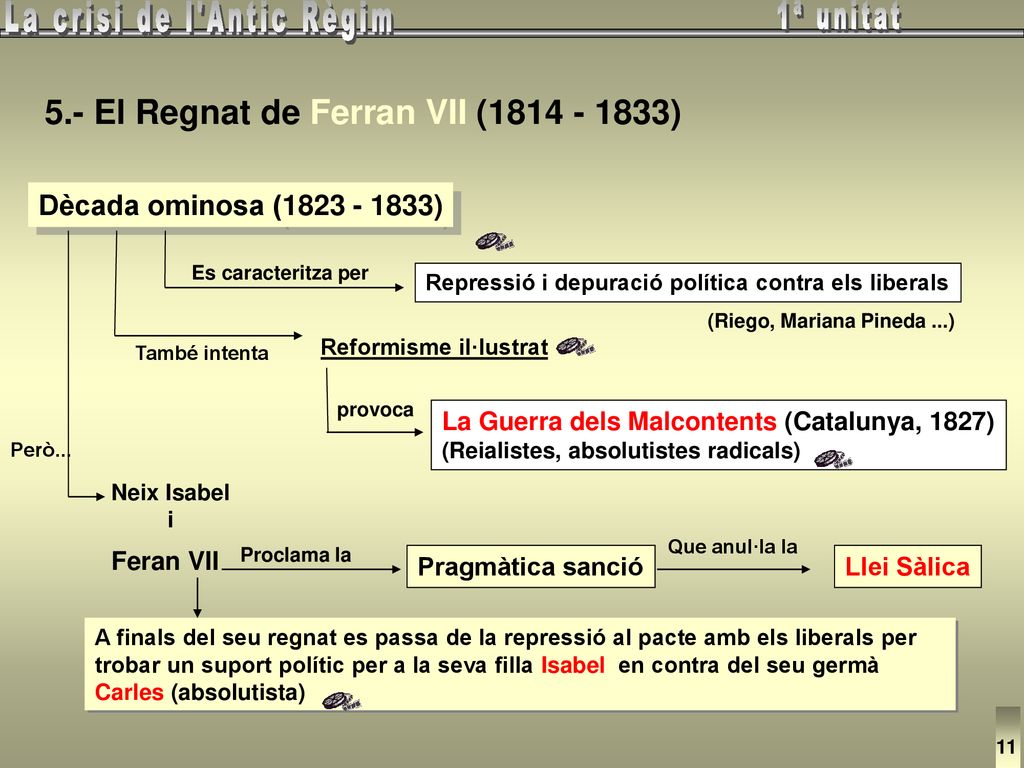This screenshot has height=768, width=1024.
Task: Click the Feran VII text
Action: pyautogui.click(x=165, y=561)
